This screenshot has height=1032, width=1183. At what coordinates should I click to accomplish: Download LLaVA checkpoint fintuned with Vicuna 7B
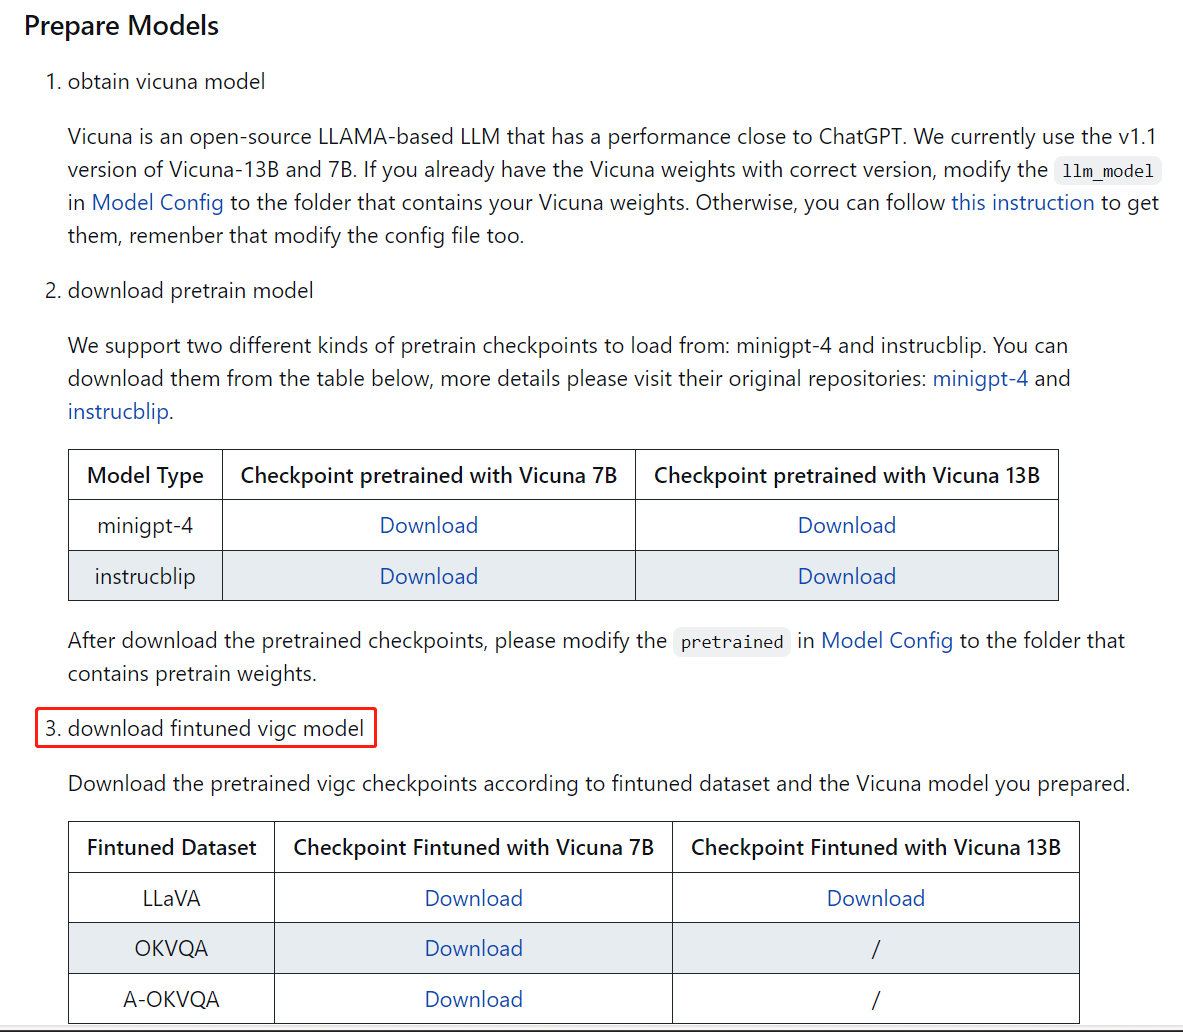(x=473, y=898)
